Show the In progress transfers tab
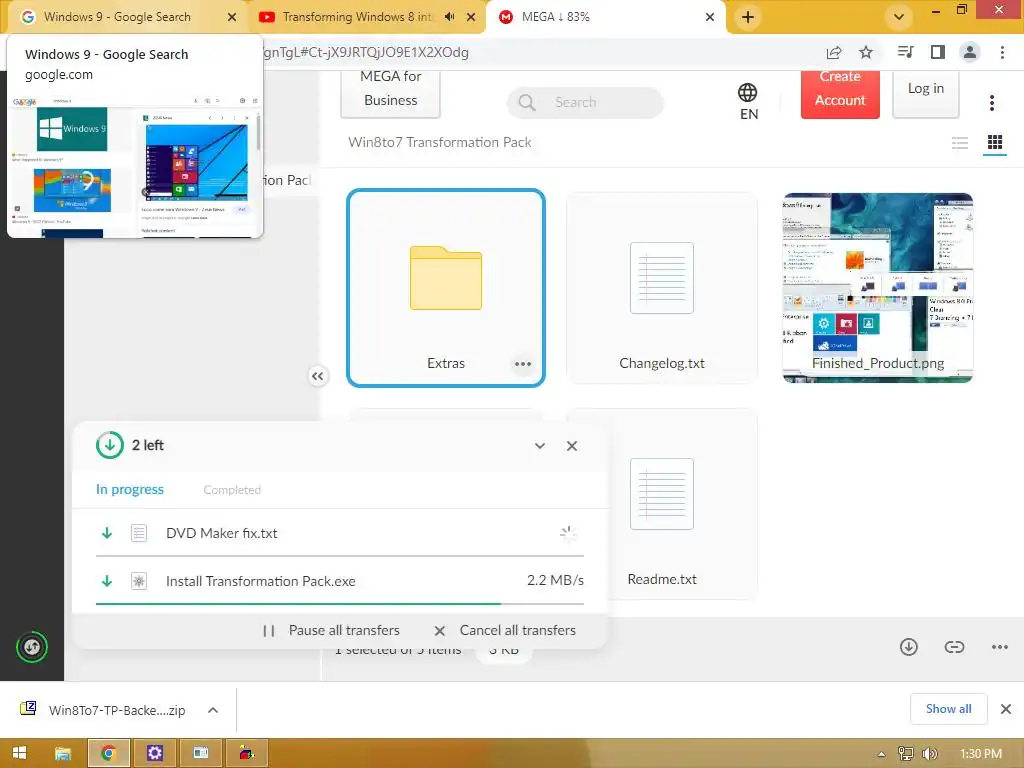Viewport: 1024px width, 768px height. (x=130, y=489)
